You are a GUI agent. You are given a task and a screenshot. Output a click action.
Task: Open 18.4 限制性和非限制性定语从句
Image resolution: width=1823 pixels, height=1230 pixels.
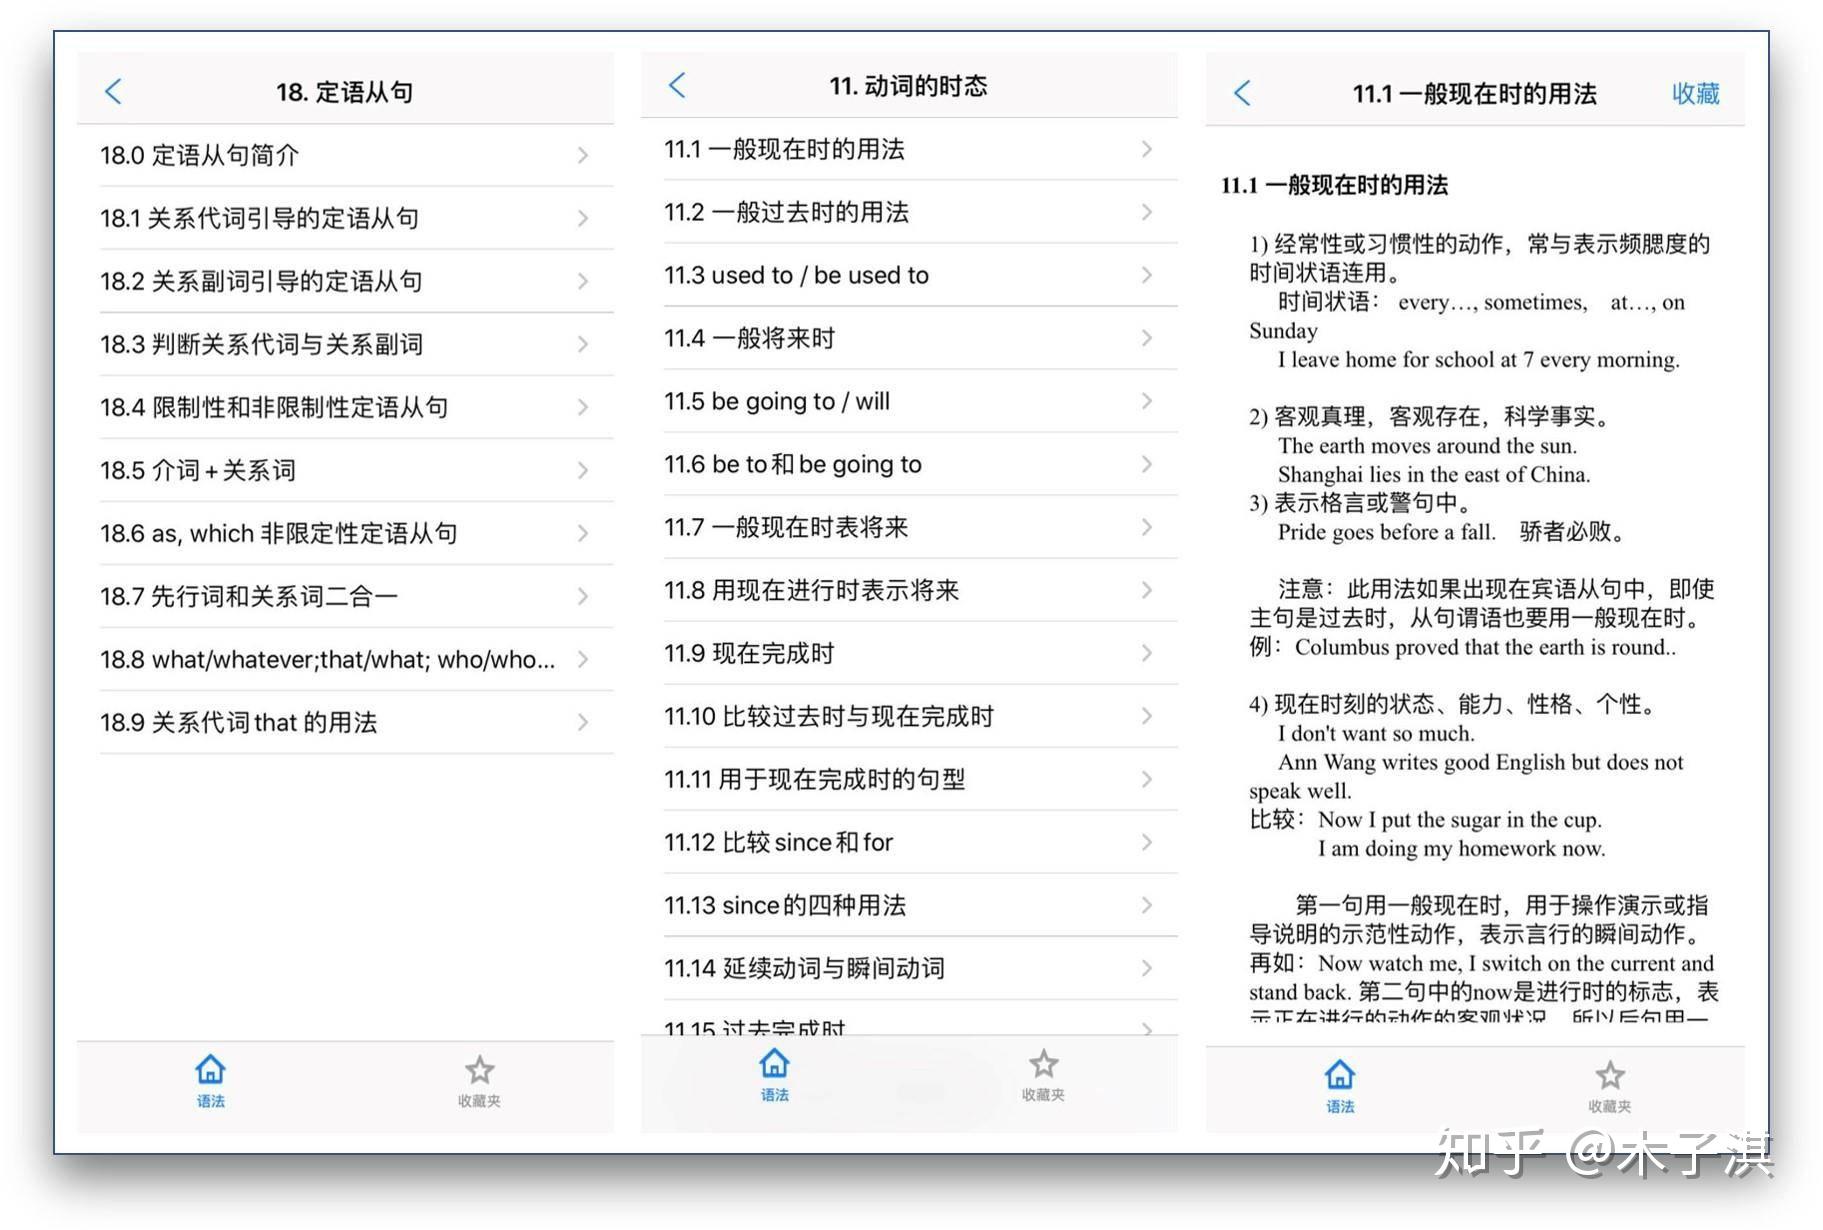(x=346, y=407)
